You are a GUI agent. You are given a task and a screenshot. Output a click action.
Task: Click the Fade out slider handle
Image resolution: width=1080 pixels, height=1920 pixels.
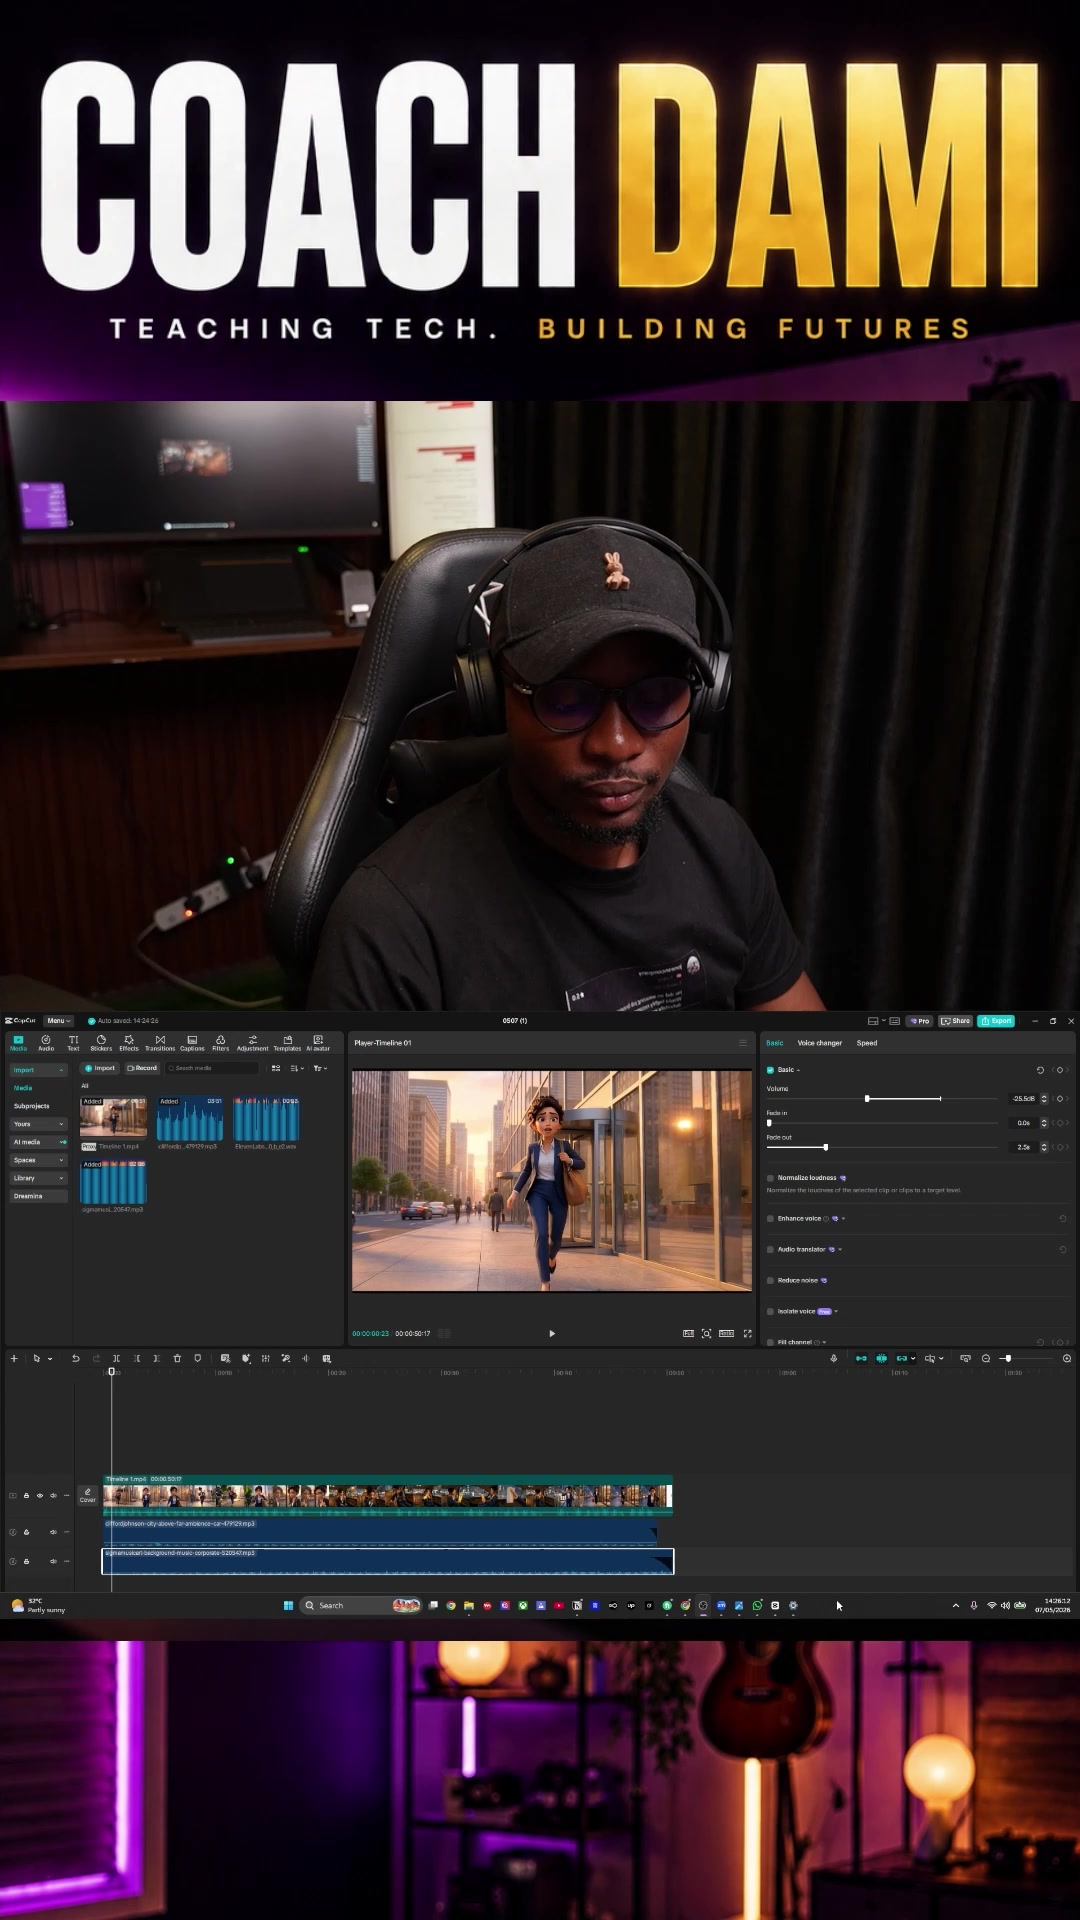[825, 1147]
